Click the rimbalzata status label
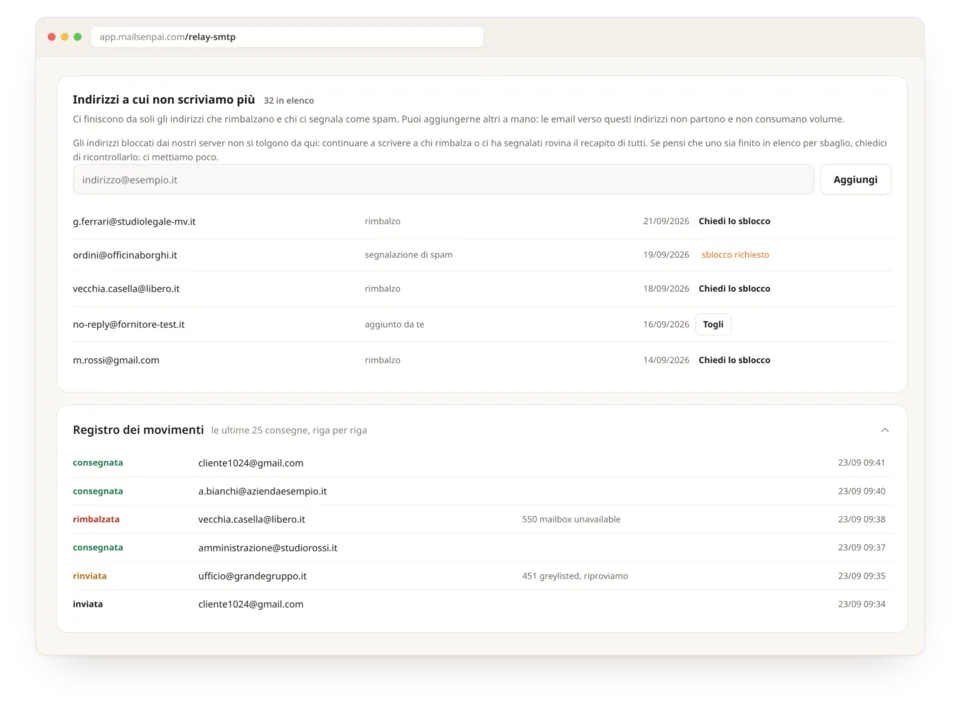Image resolution: width=960 pixels, height=710 pixels. 96,519
